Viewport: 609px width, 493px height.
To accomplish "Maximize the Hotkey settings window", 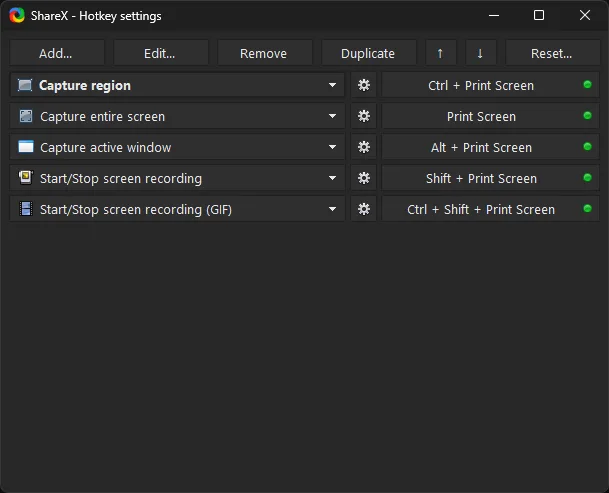I will [x=539, y=16].
